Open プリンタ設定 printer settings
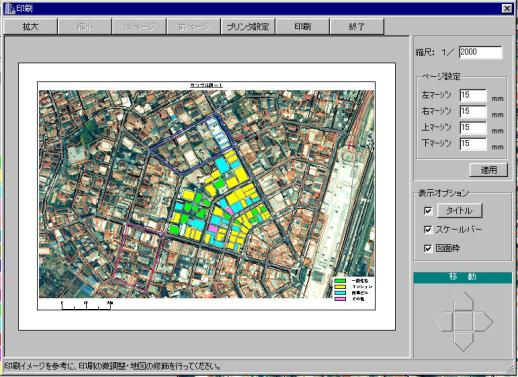The image size is (518, 377). tap(248, 27)
